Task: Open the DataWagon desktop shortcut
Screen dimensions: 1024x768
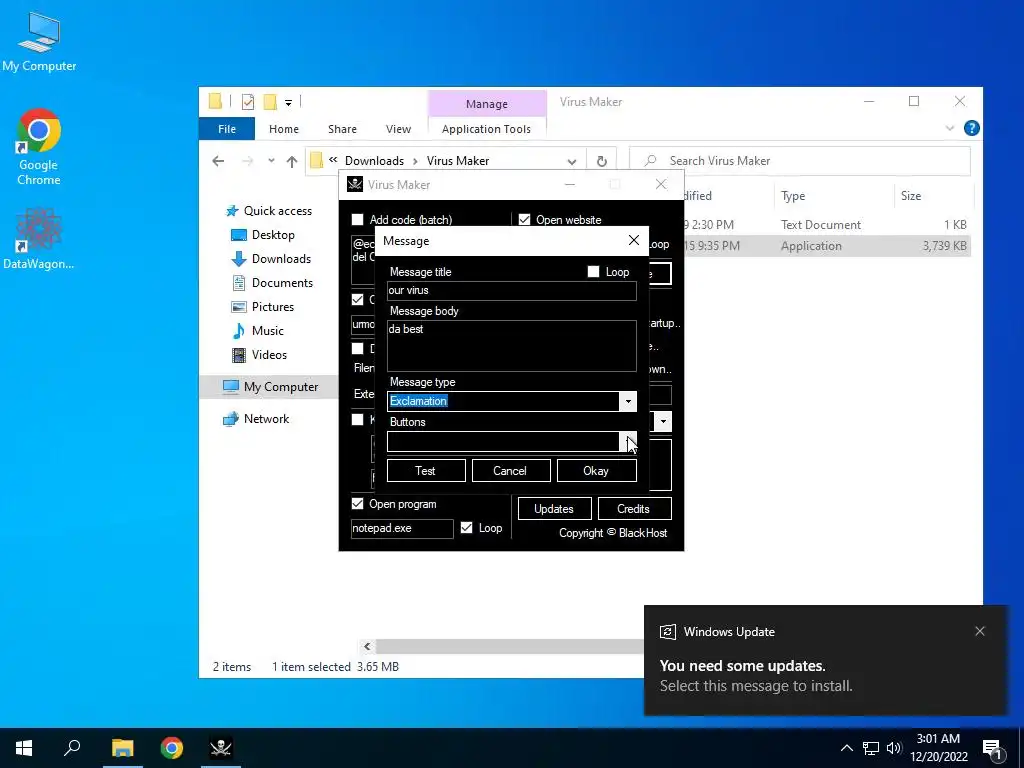Action: (39, 238)
